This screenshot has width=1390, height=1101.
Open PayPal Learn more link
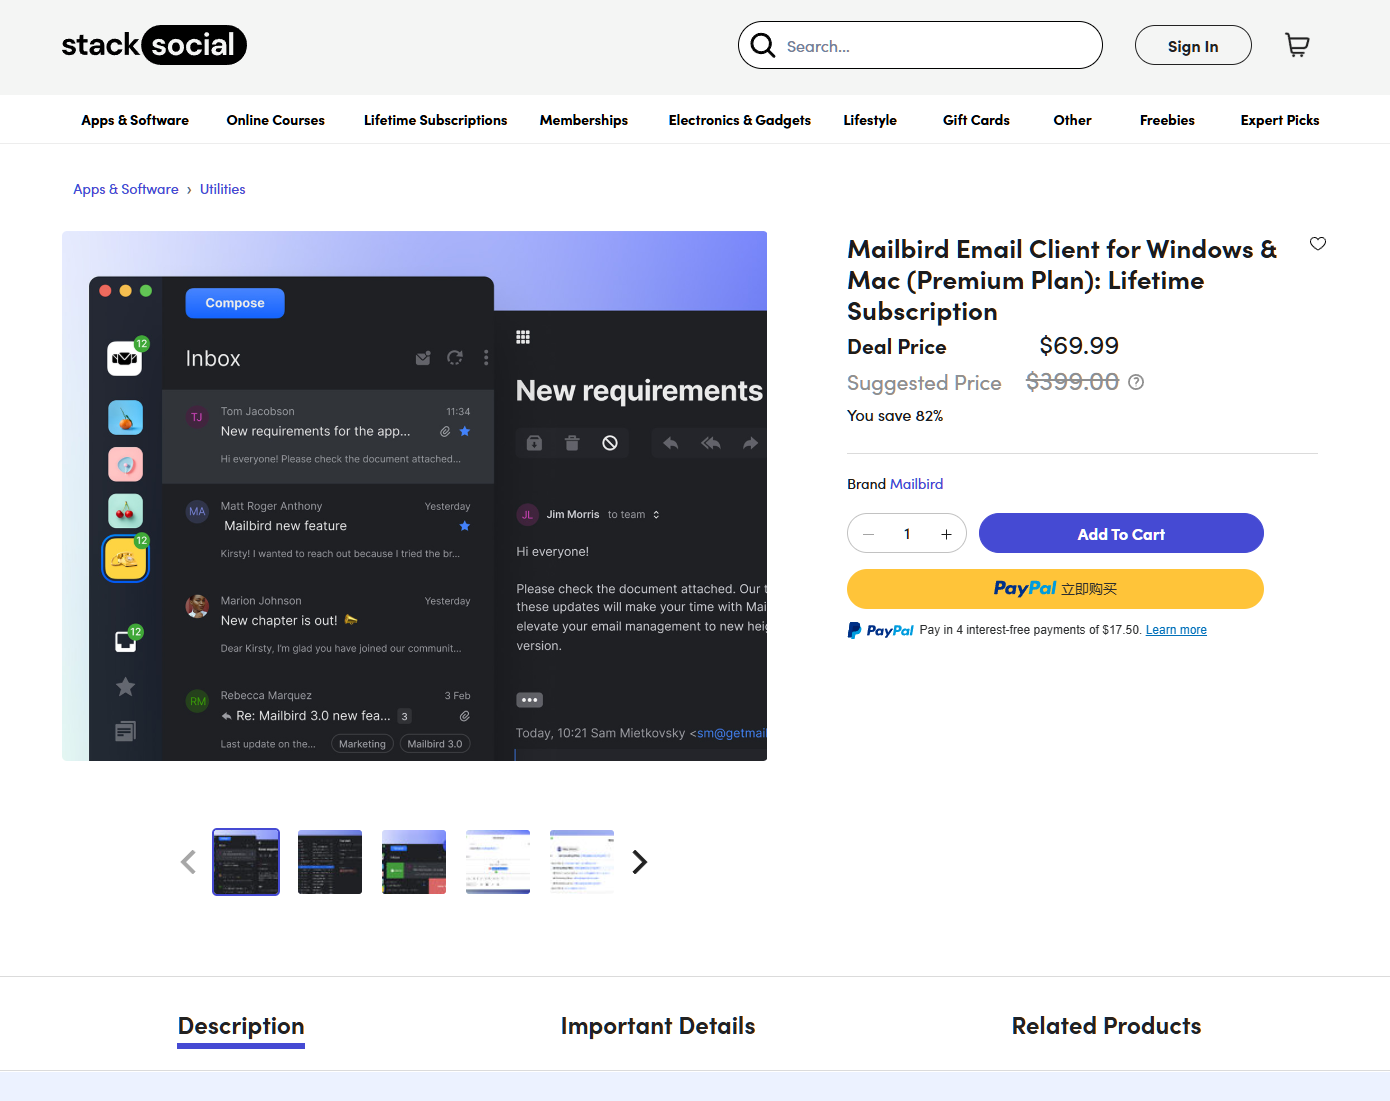pos(1176,630)
